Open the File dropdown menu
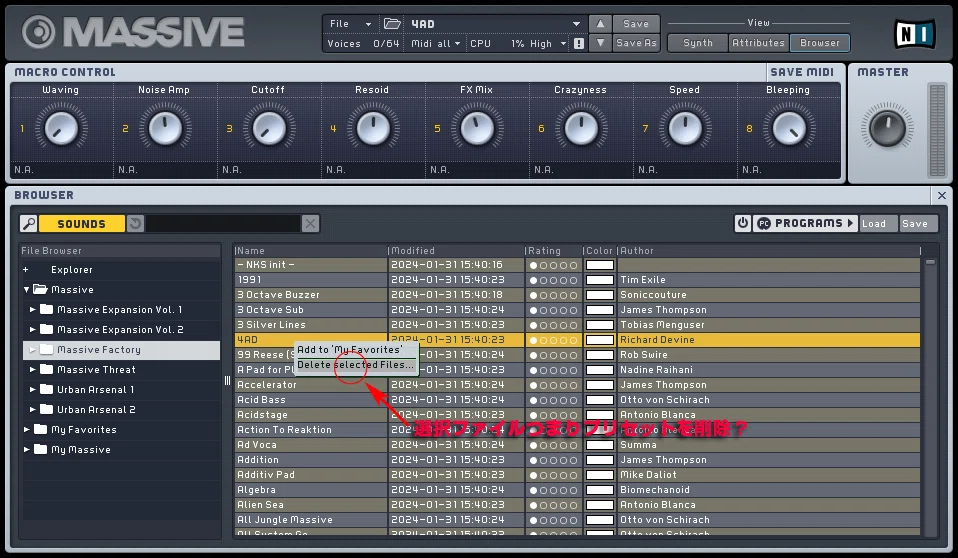 350,24
